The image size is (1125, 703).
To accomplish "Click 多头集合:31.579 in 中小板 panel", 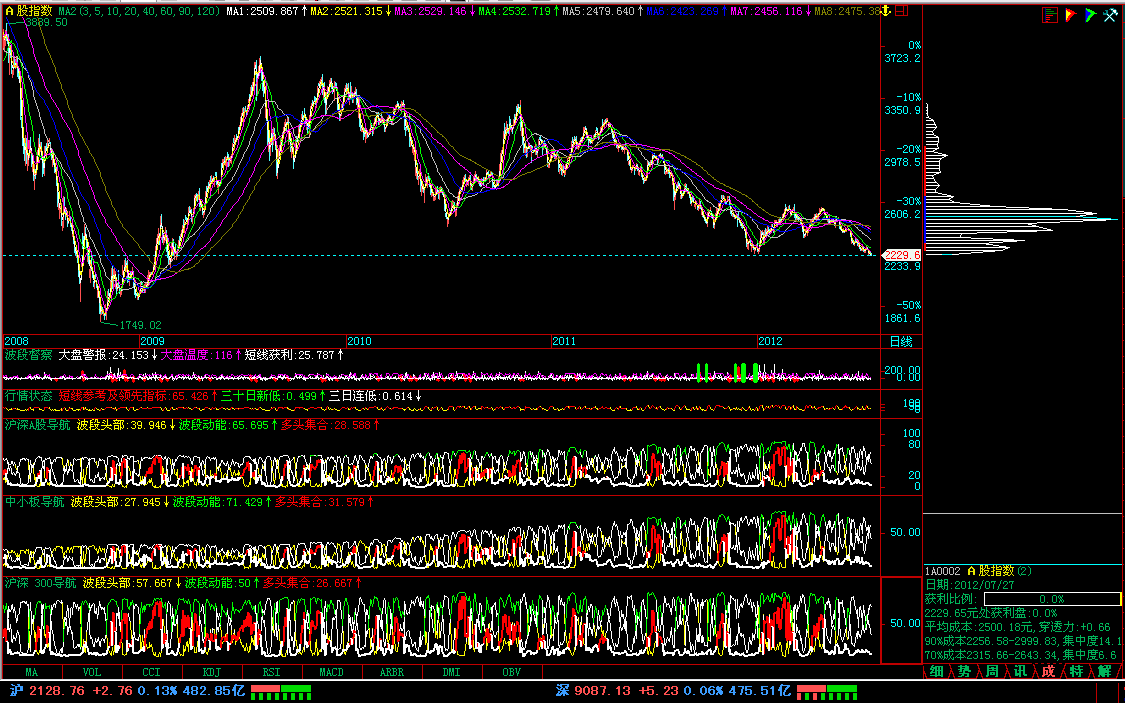I will [x=319, y=501].
